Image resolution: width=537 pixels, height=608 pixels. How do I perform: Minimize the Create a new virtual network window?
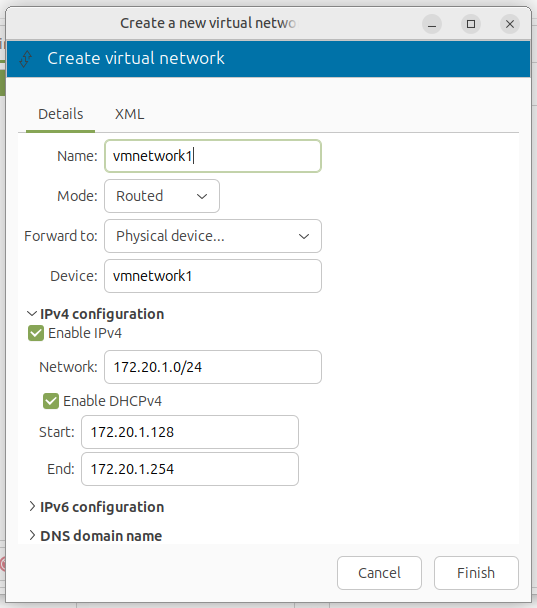tap(432, 24)
